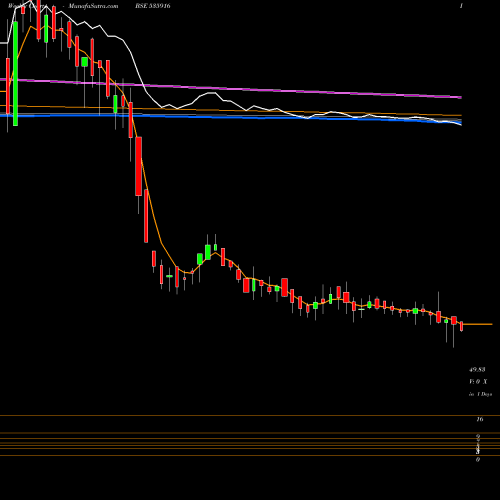This screenshot has height=500, width=500.
Task: Click the 'in 1 Days' label
Action: [x=480, y=394]
